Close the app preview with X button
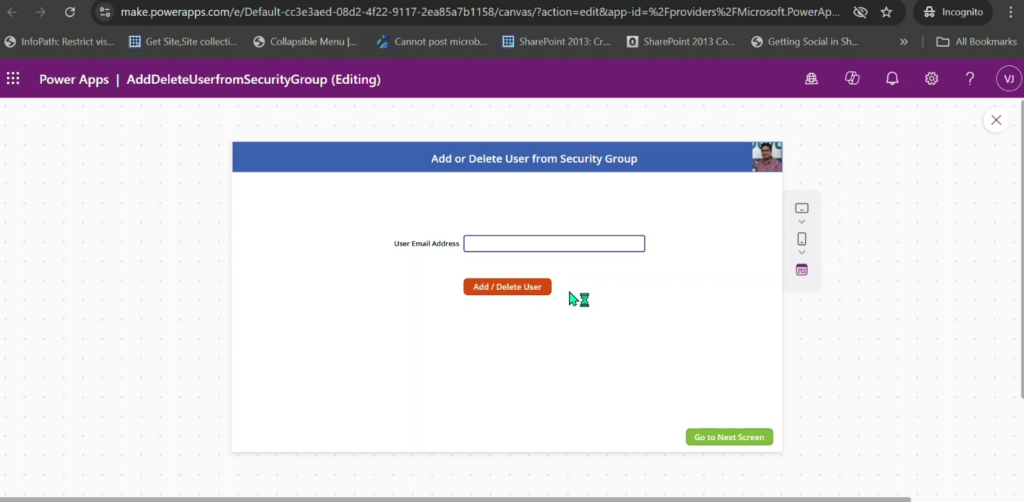The height and width of the screenshot is (502, 1024). 995,120
